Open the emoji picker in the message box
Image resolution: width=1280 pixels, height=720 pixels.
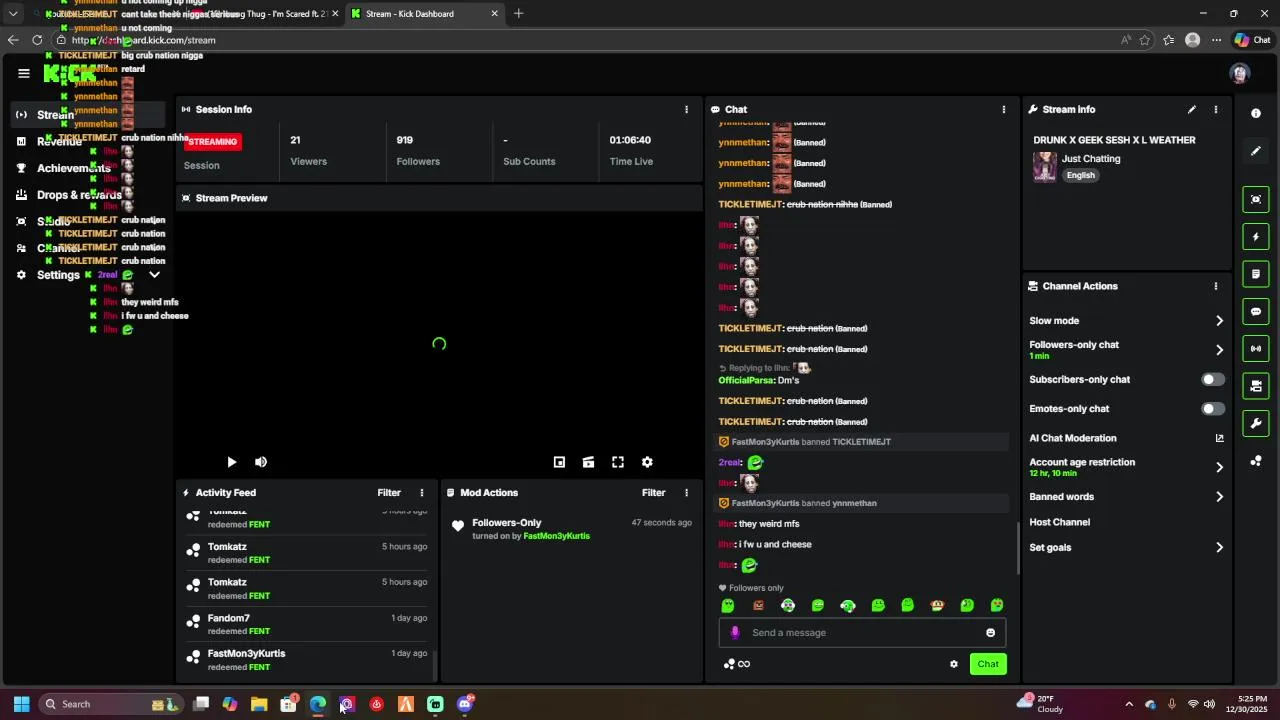[x=991, y=633]
